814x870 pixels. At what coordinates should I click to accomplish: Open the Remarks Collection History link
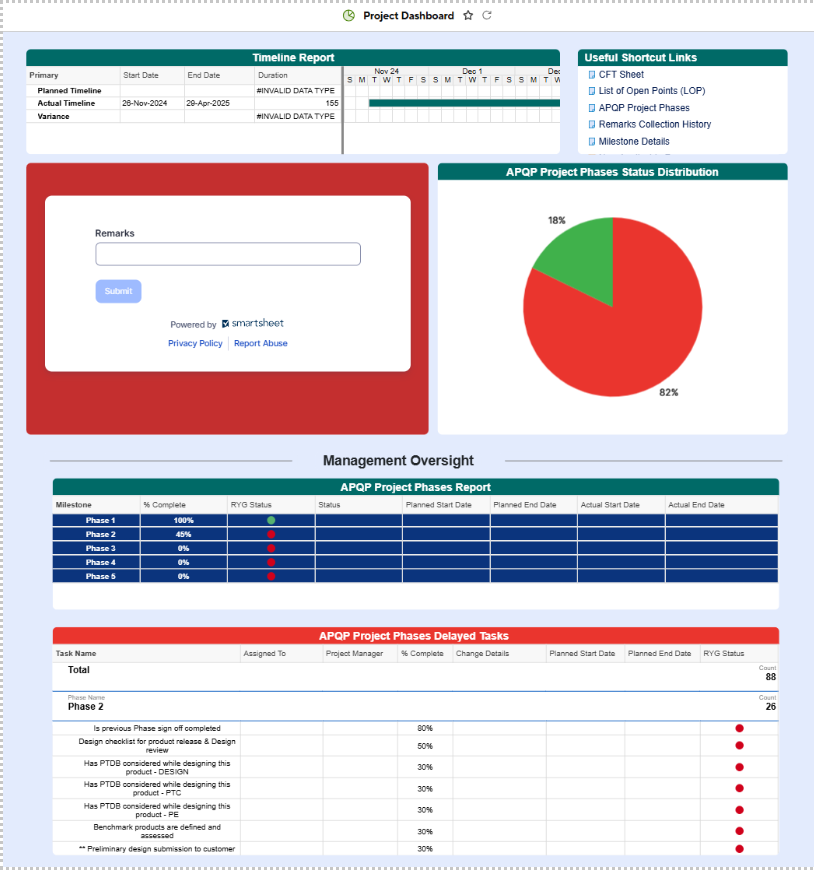tap(655, 125)
